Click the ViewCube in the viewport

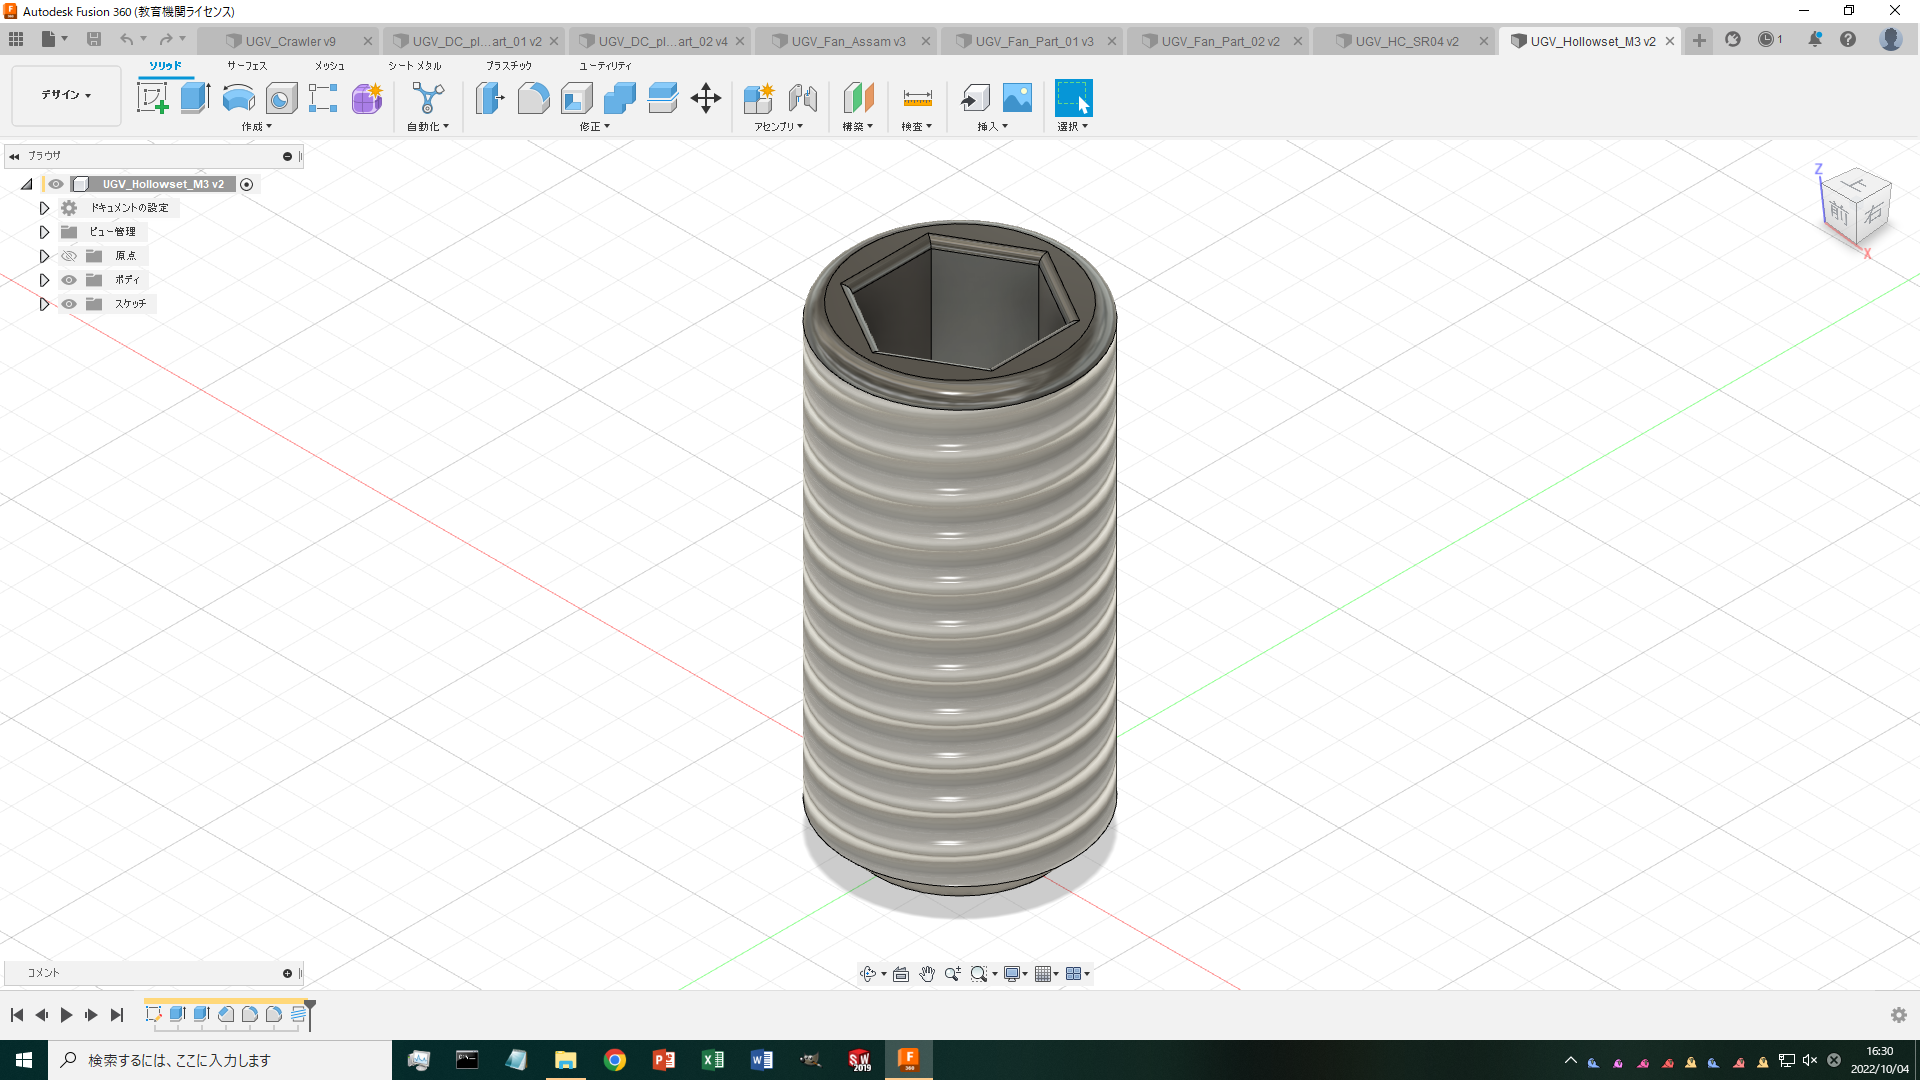point(1857,208)
